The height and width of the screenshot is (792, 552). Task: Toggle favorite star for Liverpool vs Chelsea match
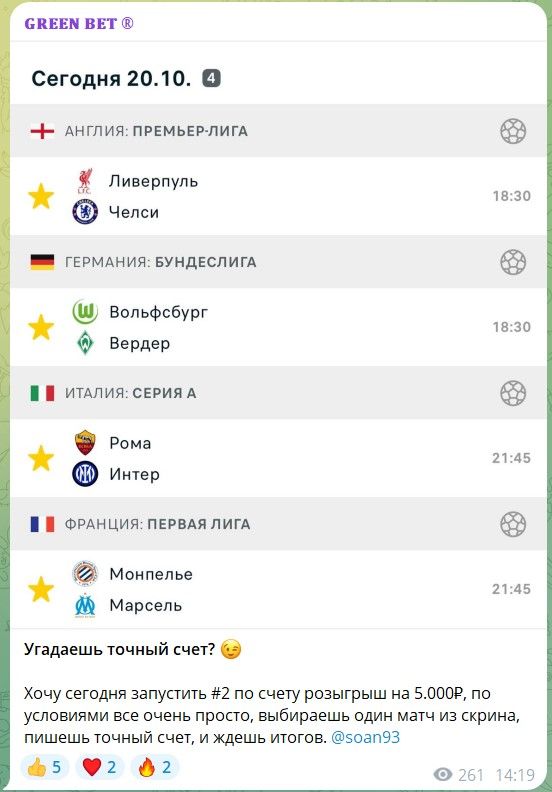point(41,196)
